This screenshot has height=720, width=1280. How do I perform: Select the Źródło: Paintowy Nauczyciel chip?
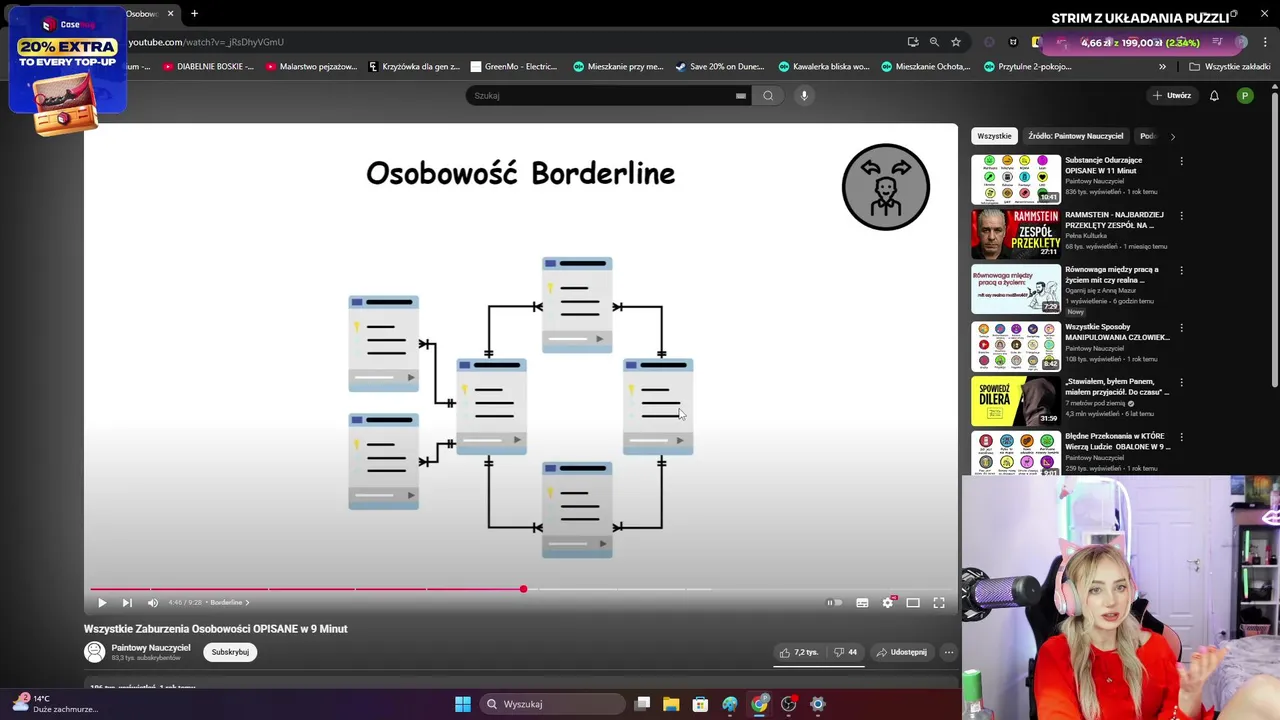pyautogui.click(x=1076, y=136)
